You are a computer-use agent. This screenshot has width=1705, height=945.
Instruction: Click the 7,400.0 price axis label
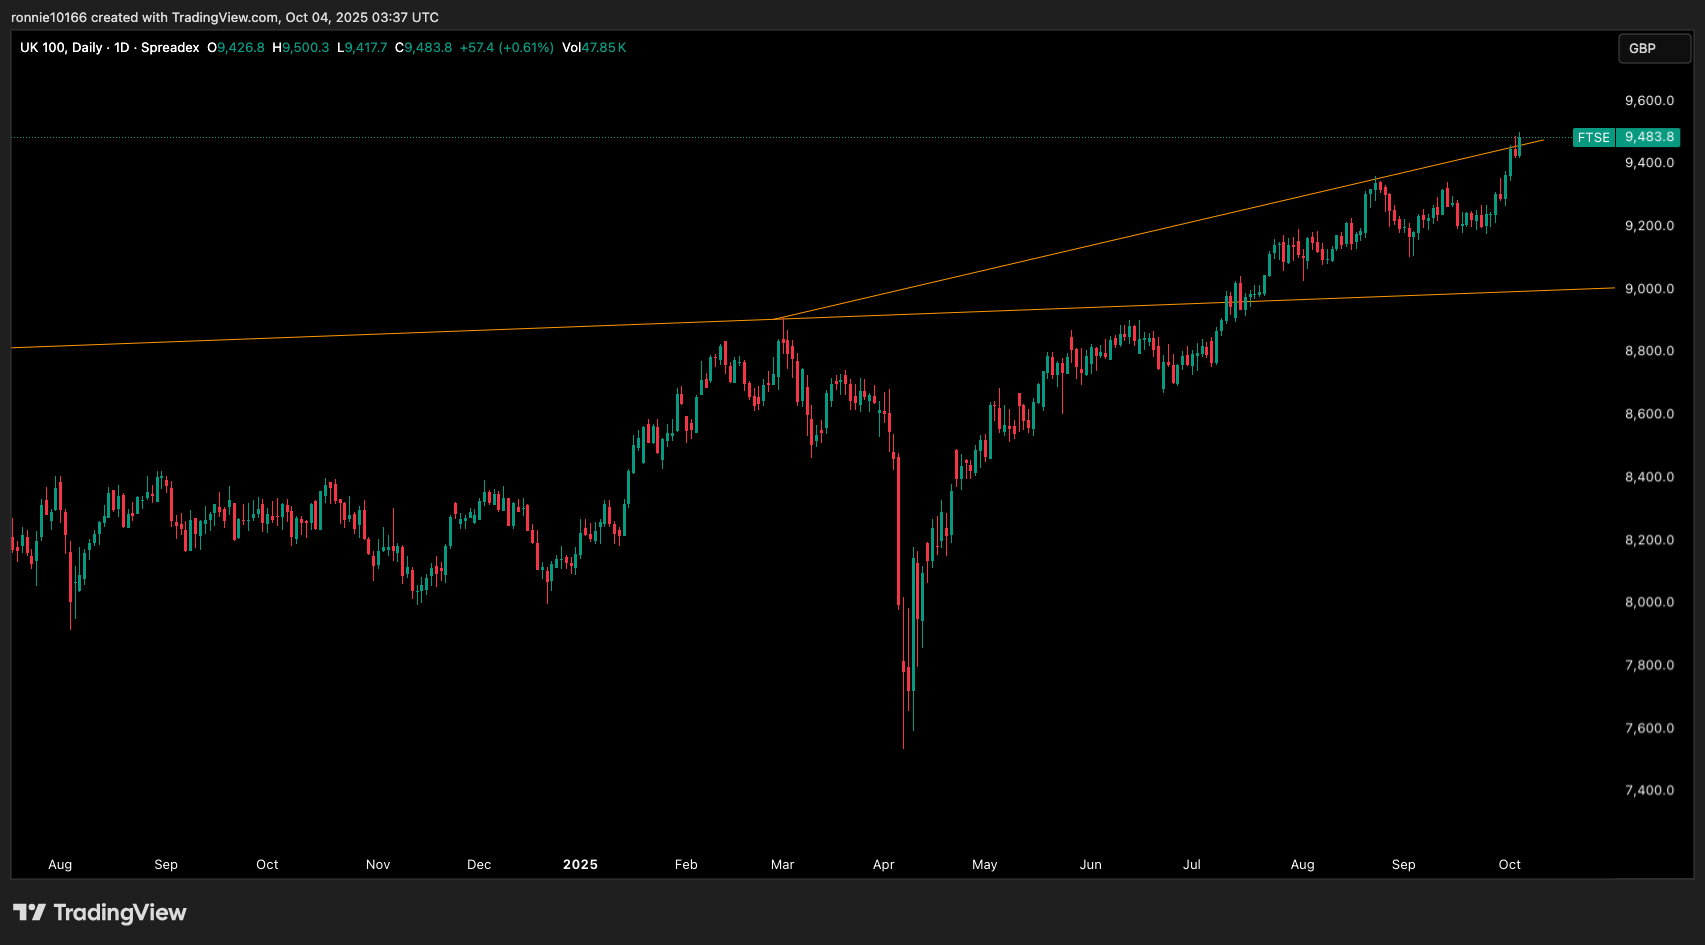(1649, 790)
